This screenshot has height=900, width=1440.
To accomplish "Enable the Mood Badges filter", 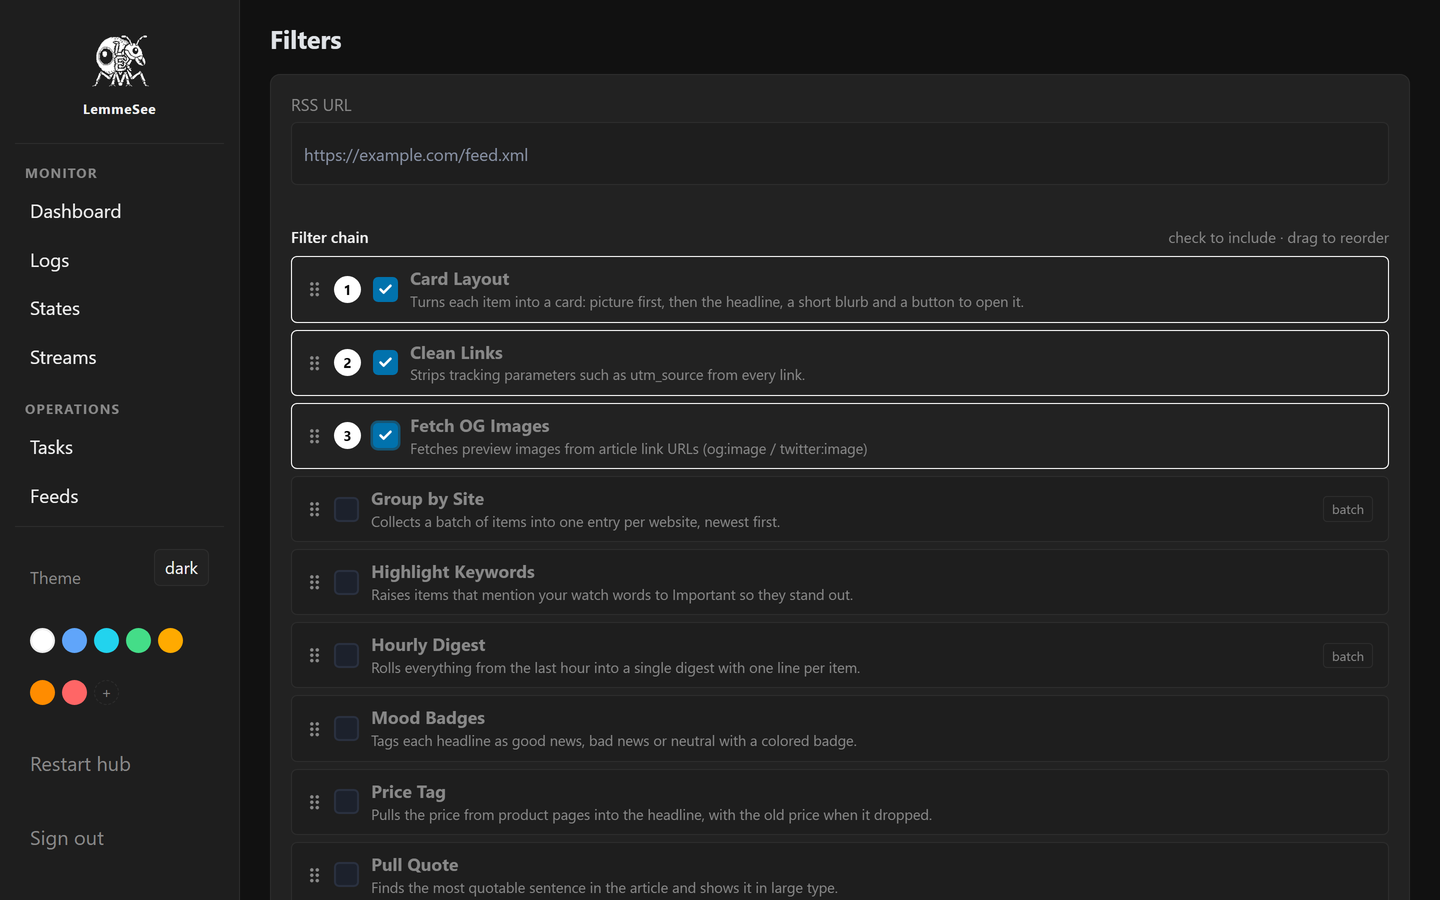I will 346,729.
